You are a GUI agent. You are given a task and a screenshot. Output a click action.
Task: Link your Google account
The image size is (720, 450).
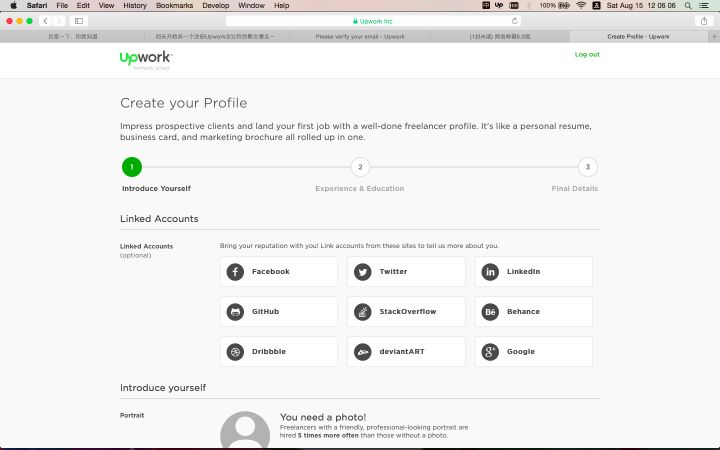[x=534, y=352]
